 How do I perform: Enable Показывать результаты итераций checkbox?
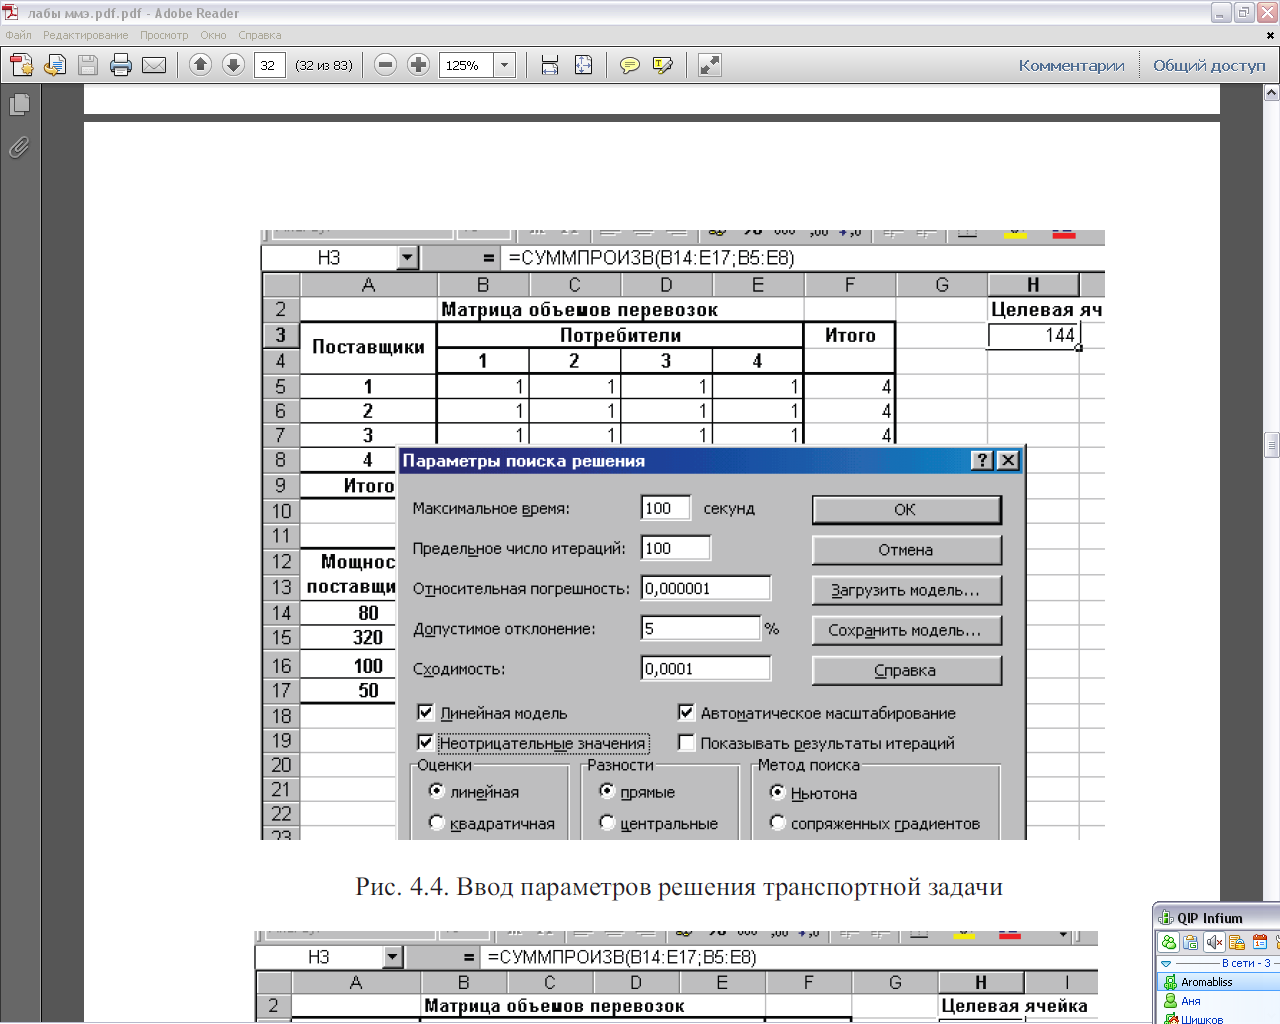(x=686, y=742)
